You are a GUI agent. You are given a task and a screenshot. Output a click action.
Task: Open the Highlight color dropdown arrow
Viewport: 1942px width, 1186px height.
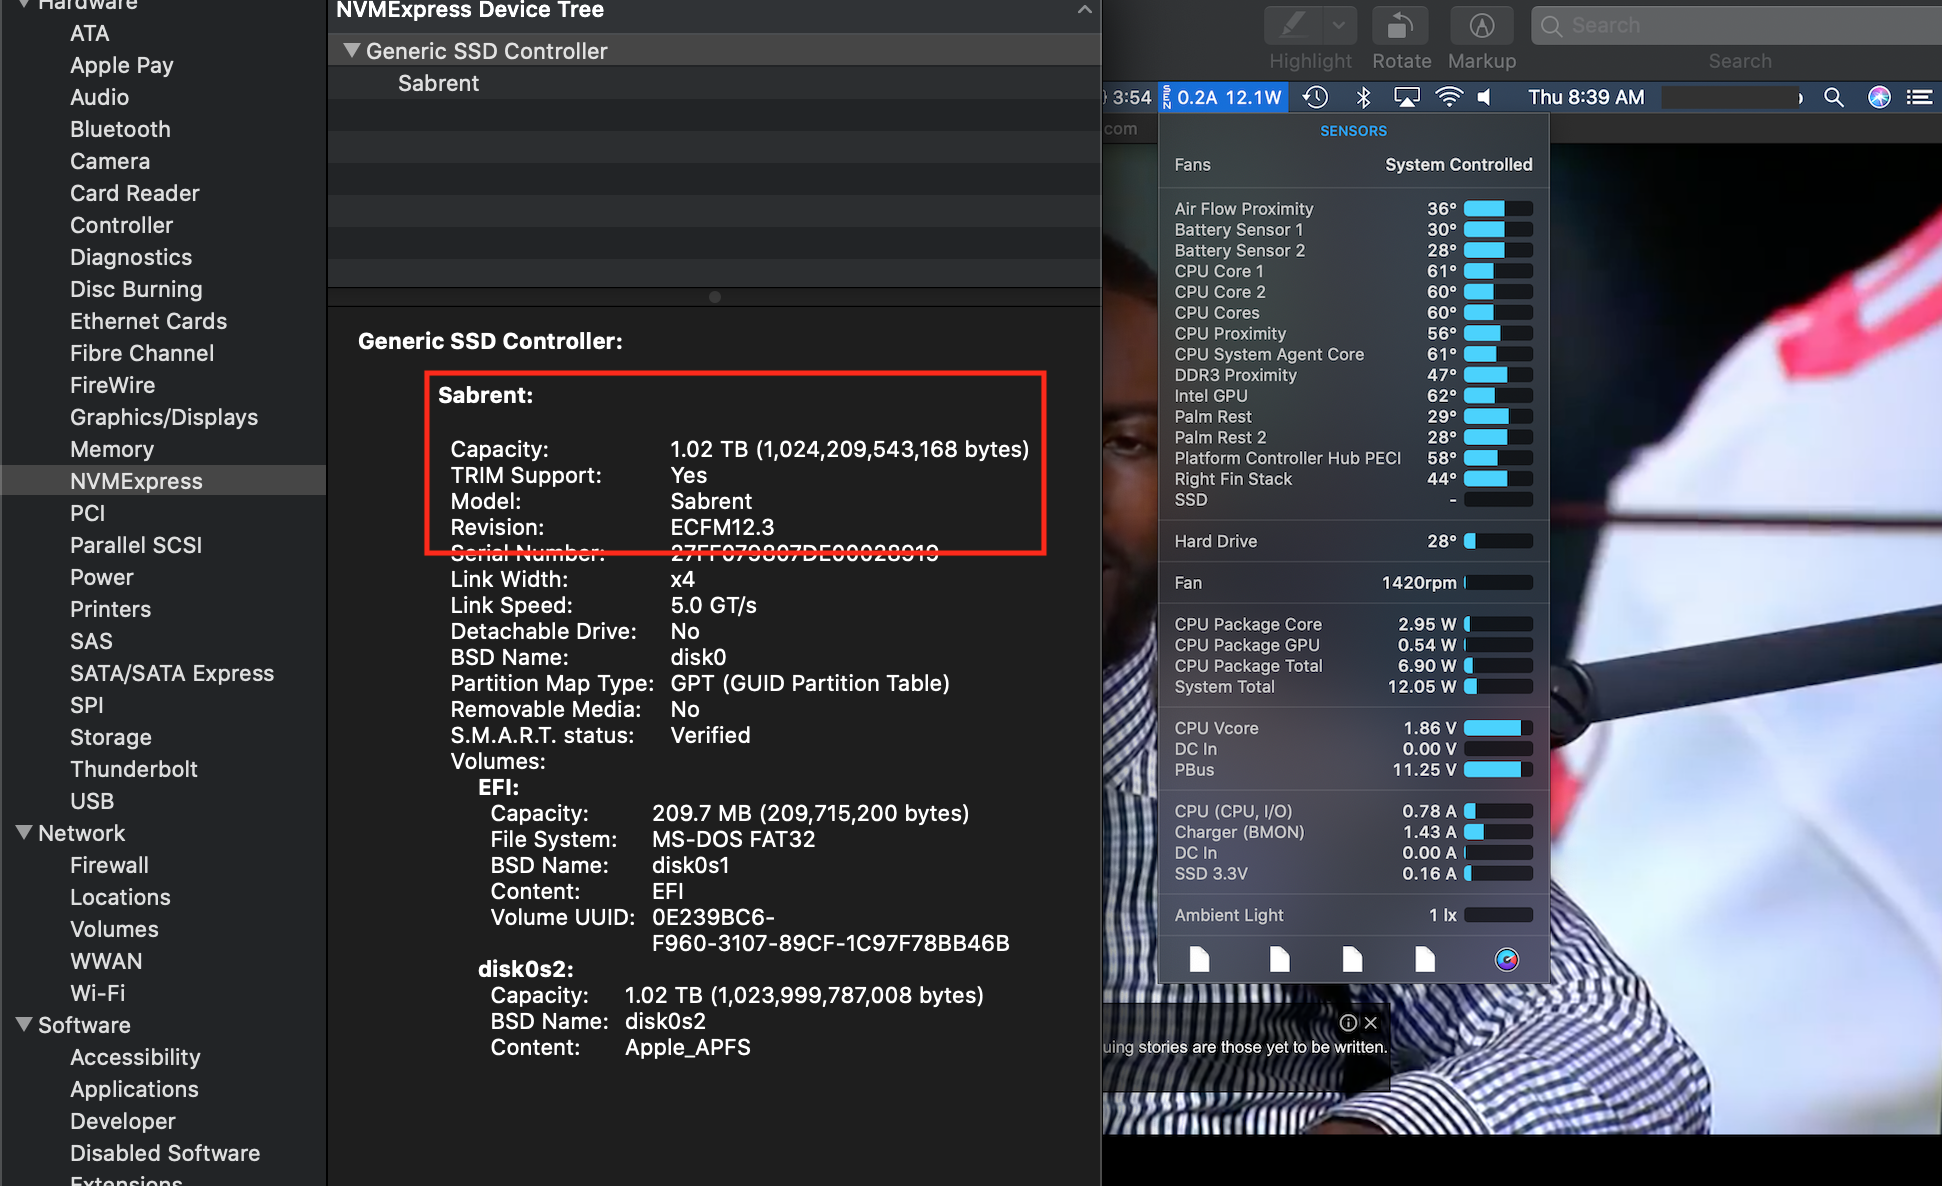(x=1338, y=25)
